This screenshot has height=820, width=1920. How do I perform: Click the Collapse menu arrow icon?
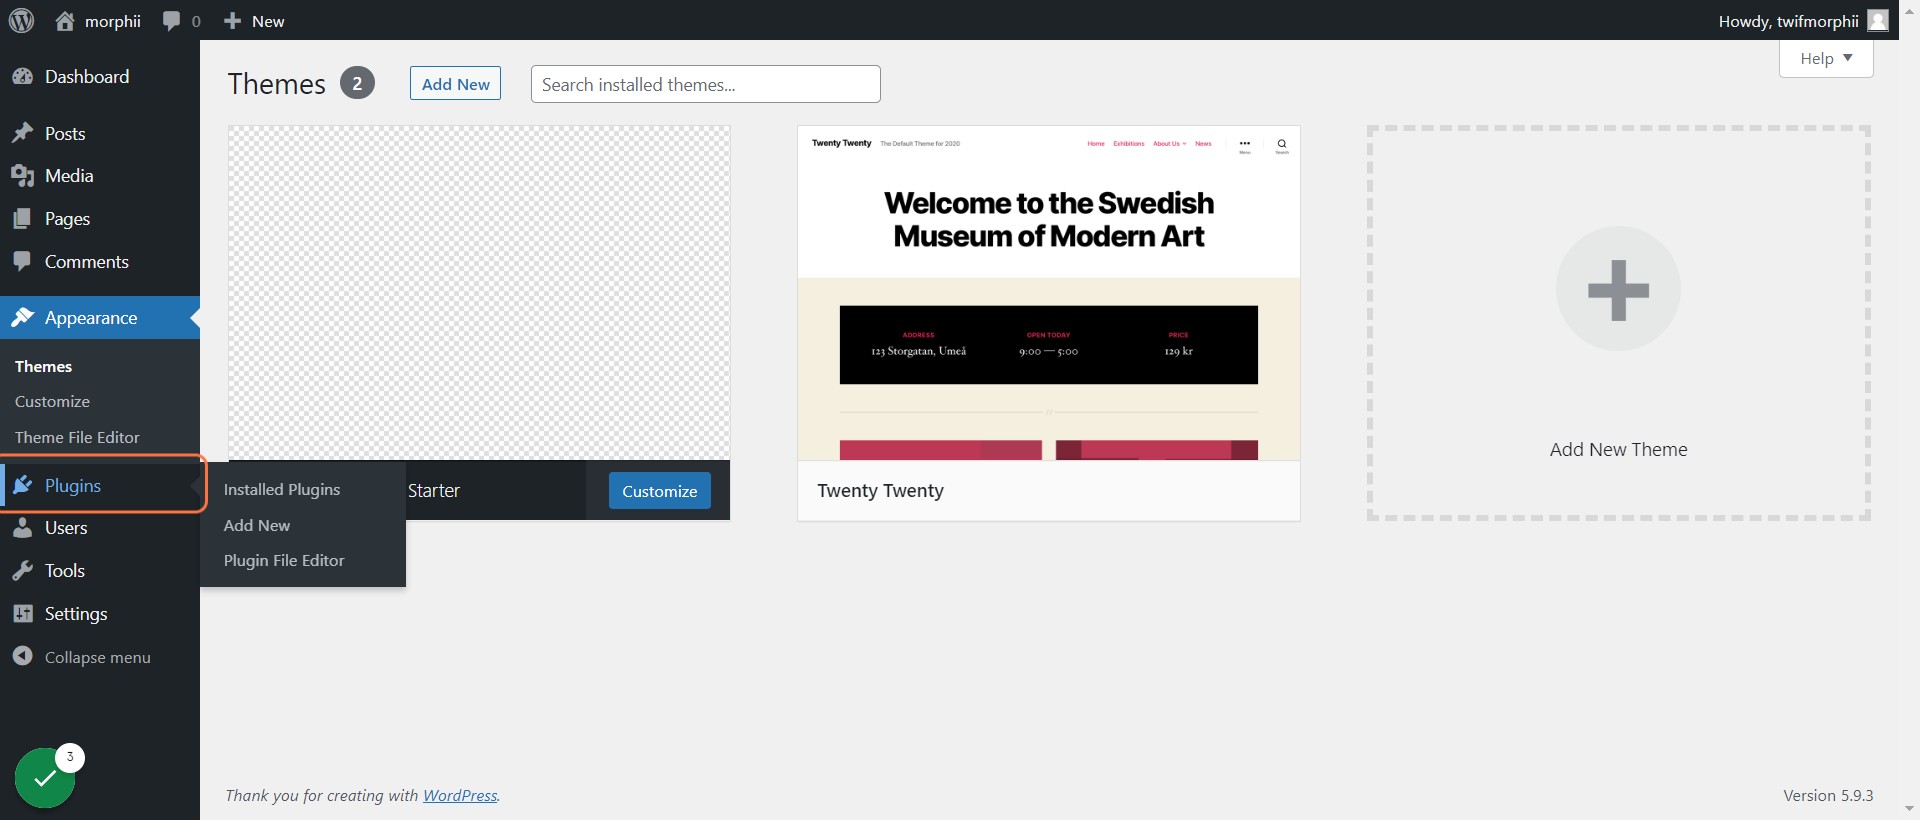(x=22, y=656)
